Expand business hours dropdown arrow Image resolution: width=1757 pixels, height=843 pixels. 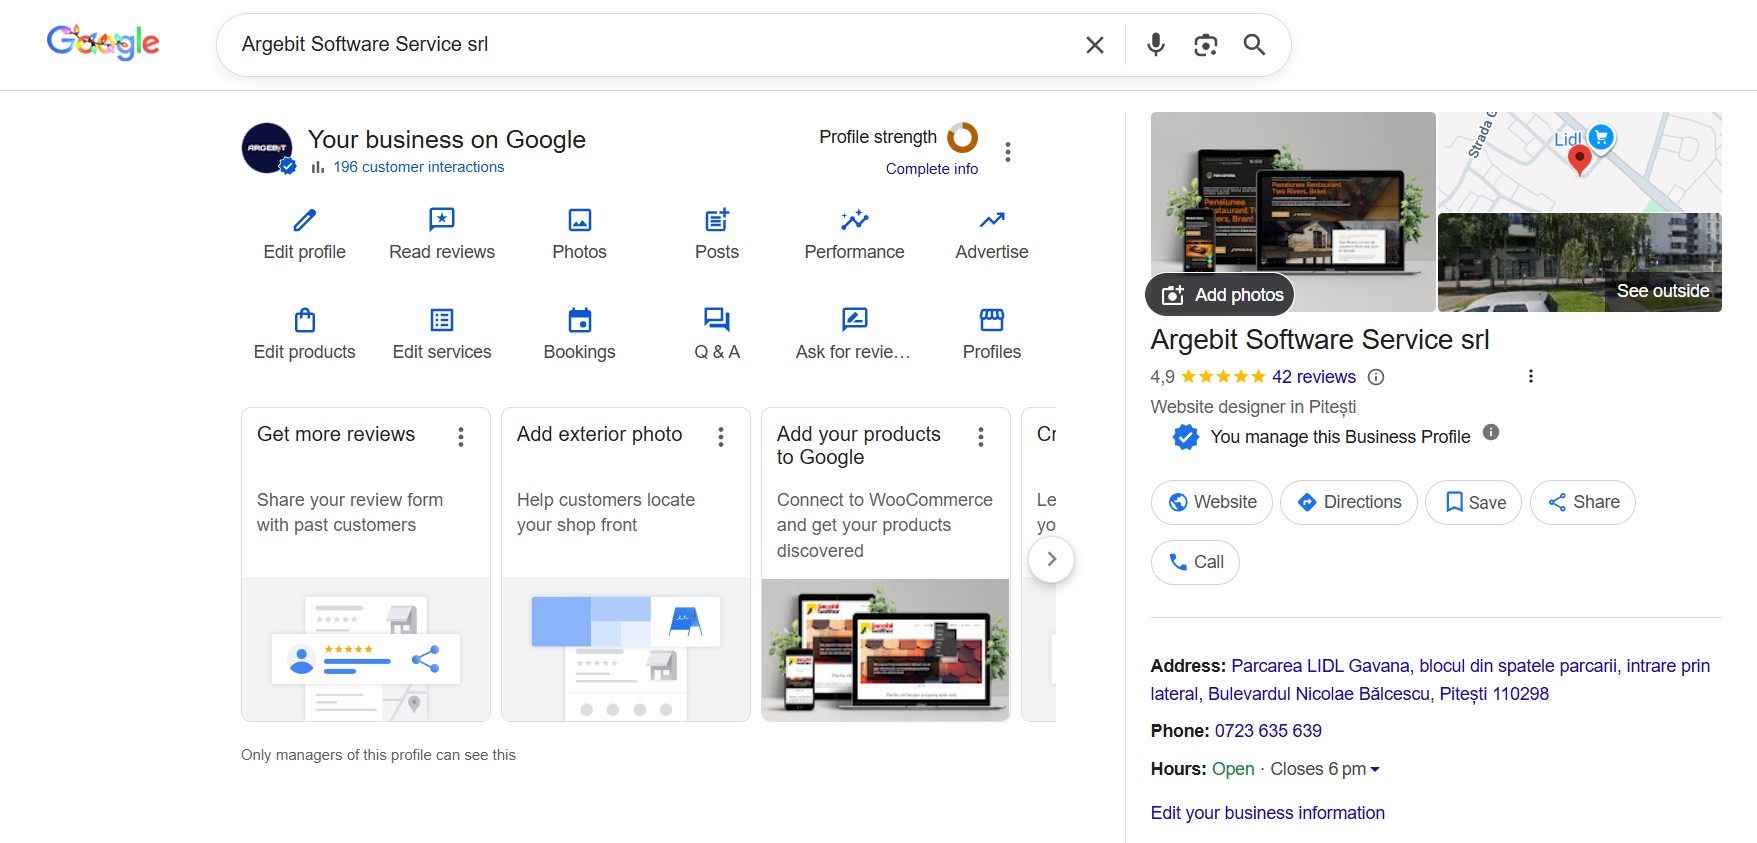[1375, 770]
